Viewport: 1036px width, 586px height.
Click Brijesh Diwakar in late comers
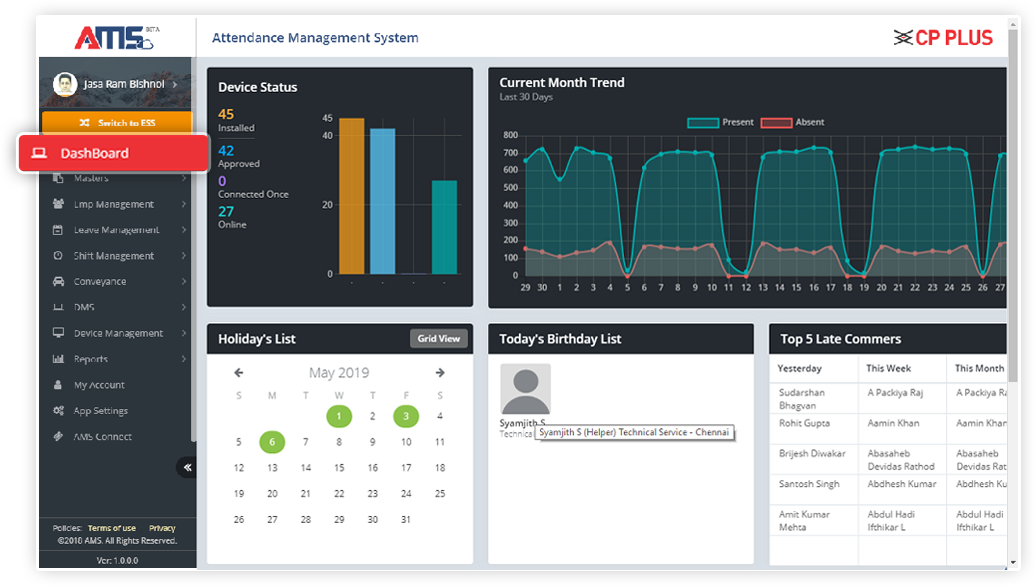click(x=812, y=453)
